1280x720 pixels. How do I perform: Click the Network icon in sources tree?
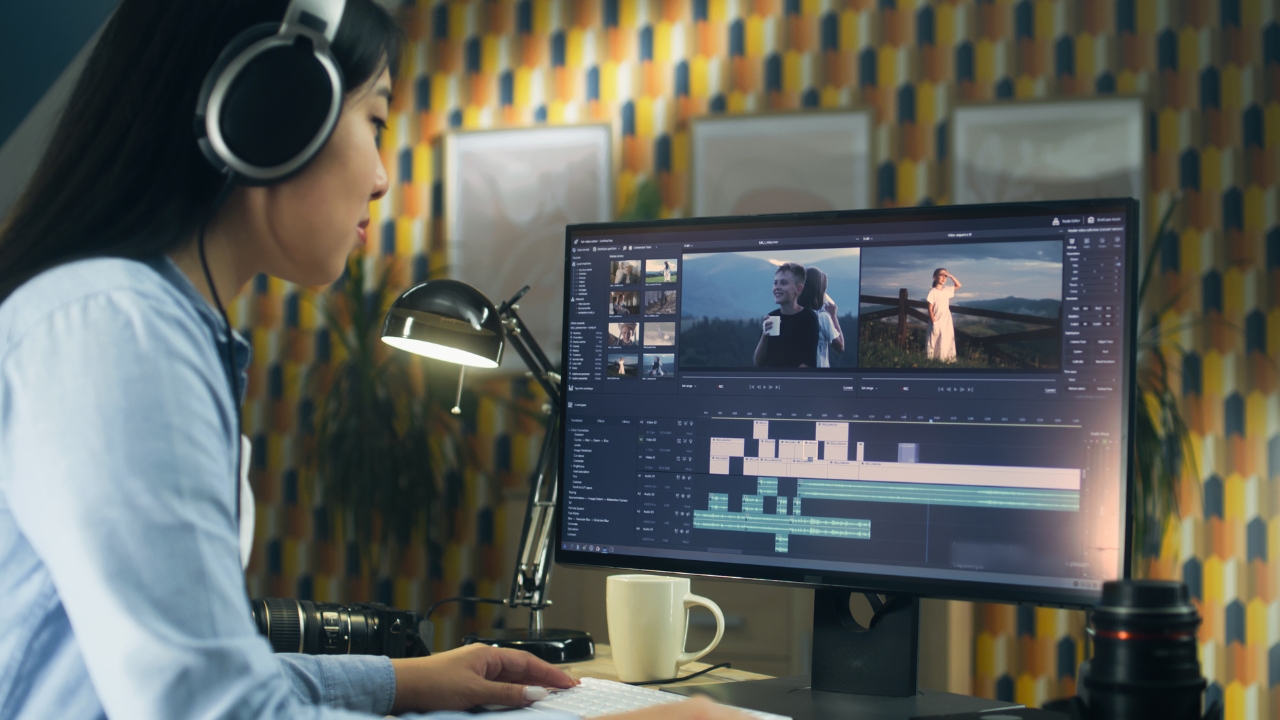574,298
